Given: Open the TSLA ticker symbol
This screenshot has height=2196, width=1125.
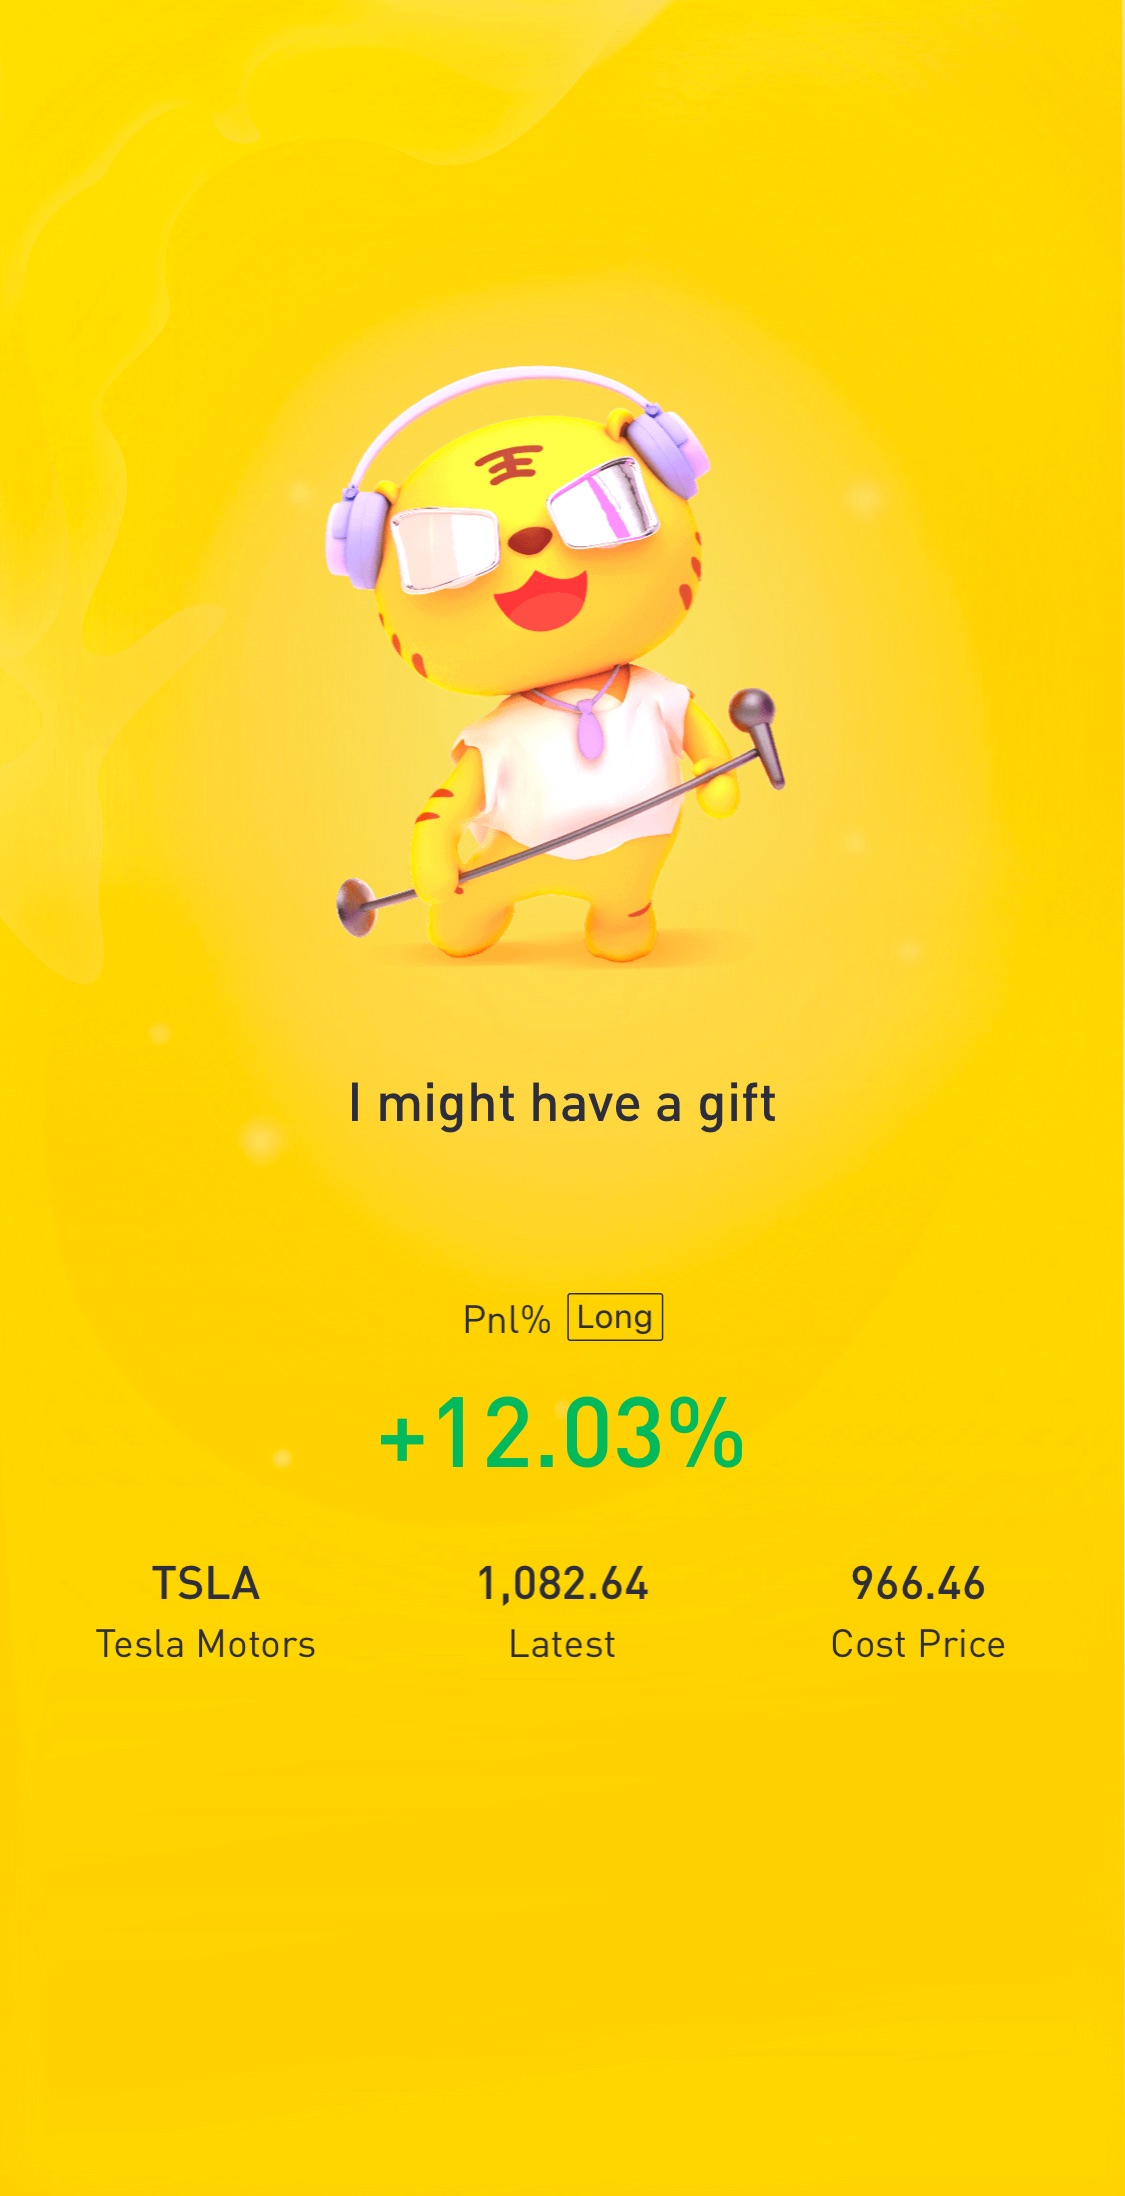Looking at the screenshot, I should tap(206, 1584).
